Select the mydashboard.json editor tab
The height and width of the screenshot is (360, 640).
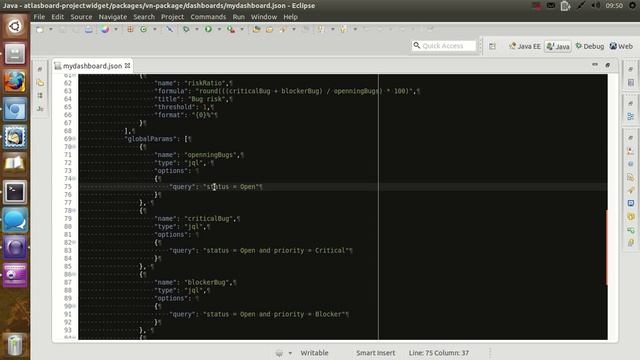tap(92, 66)
